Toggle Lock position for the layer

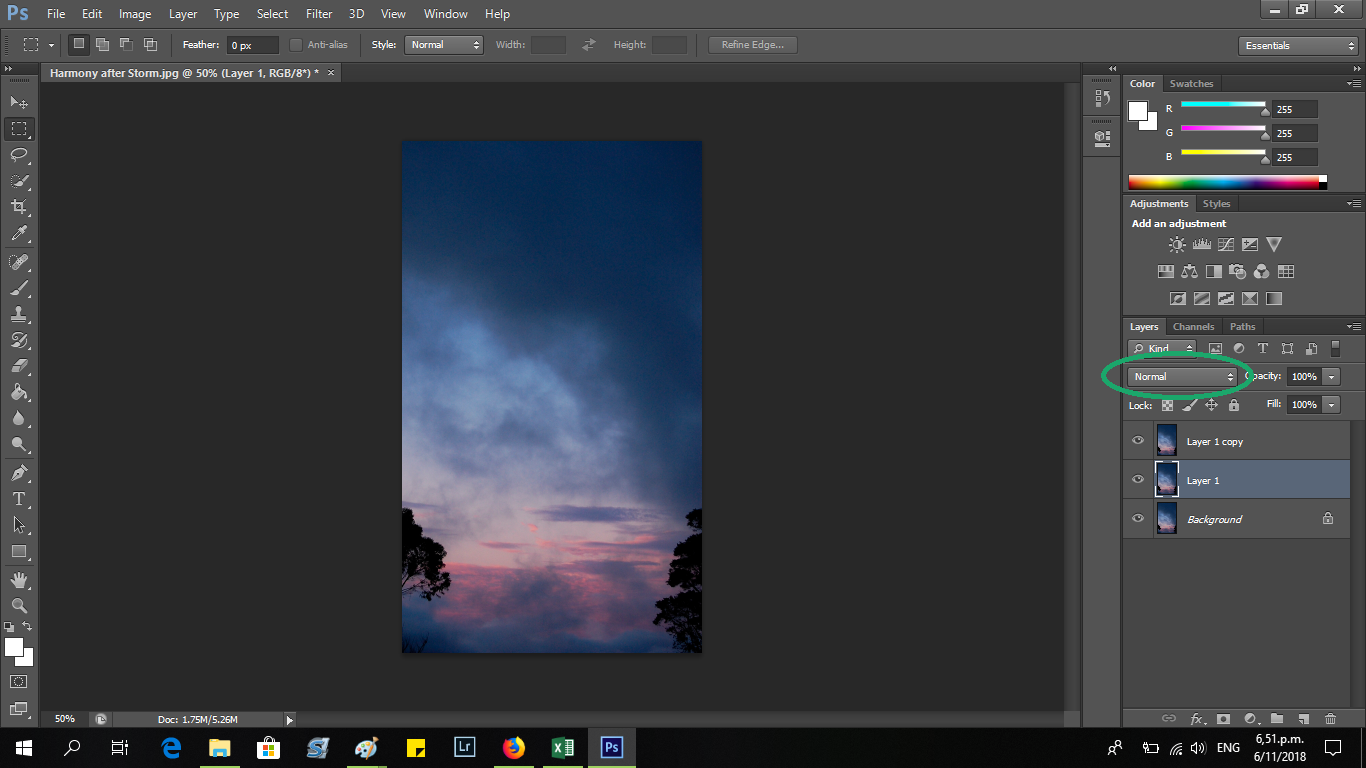pos(1211,405)
